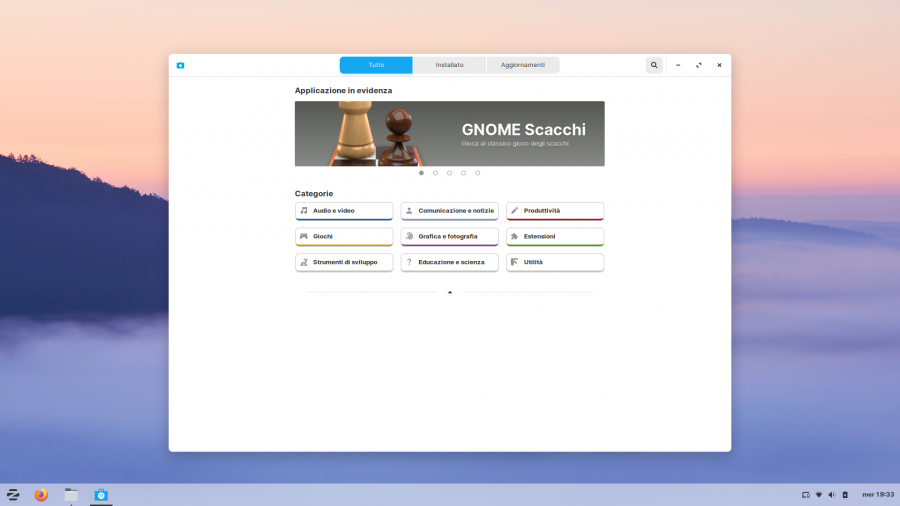Screen dimensions: 900x506
Task: Select the third carousel page dot
Action: coord(449,173)
